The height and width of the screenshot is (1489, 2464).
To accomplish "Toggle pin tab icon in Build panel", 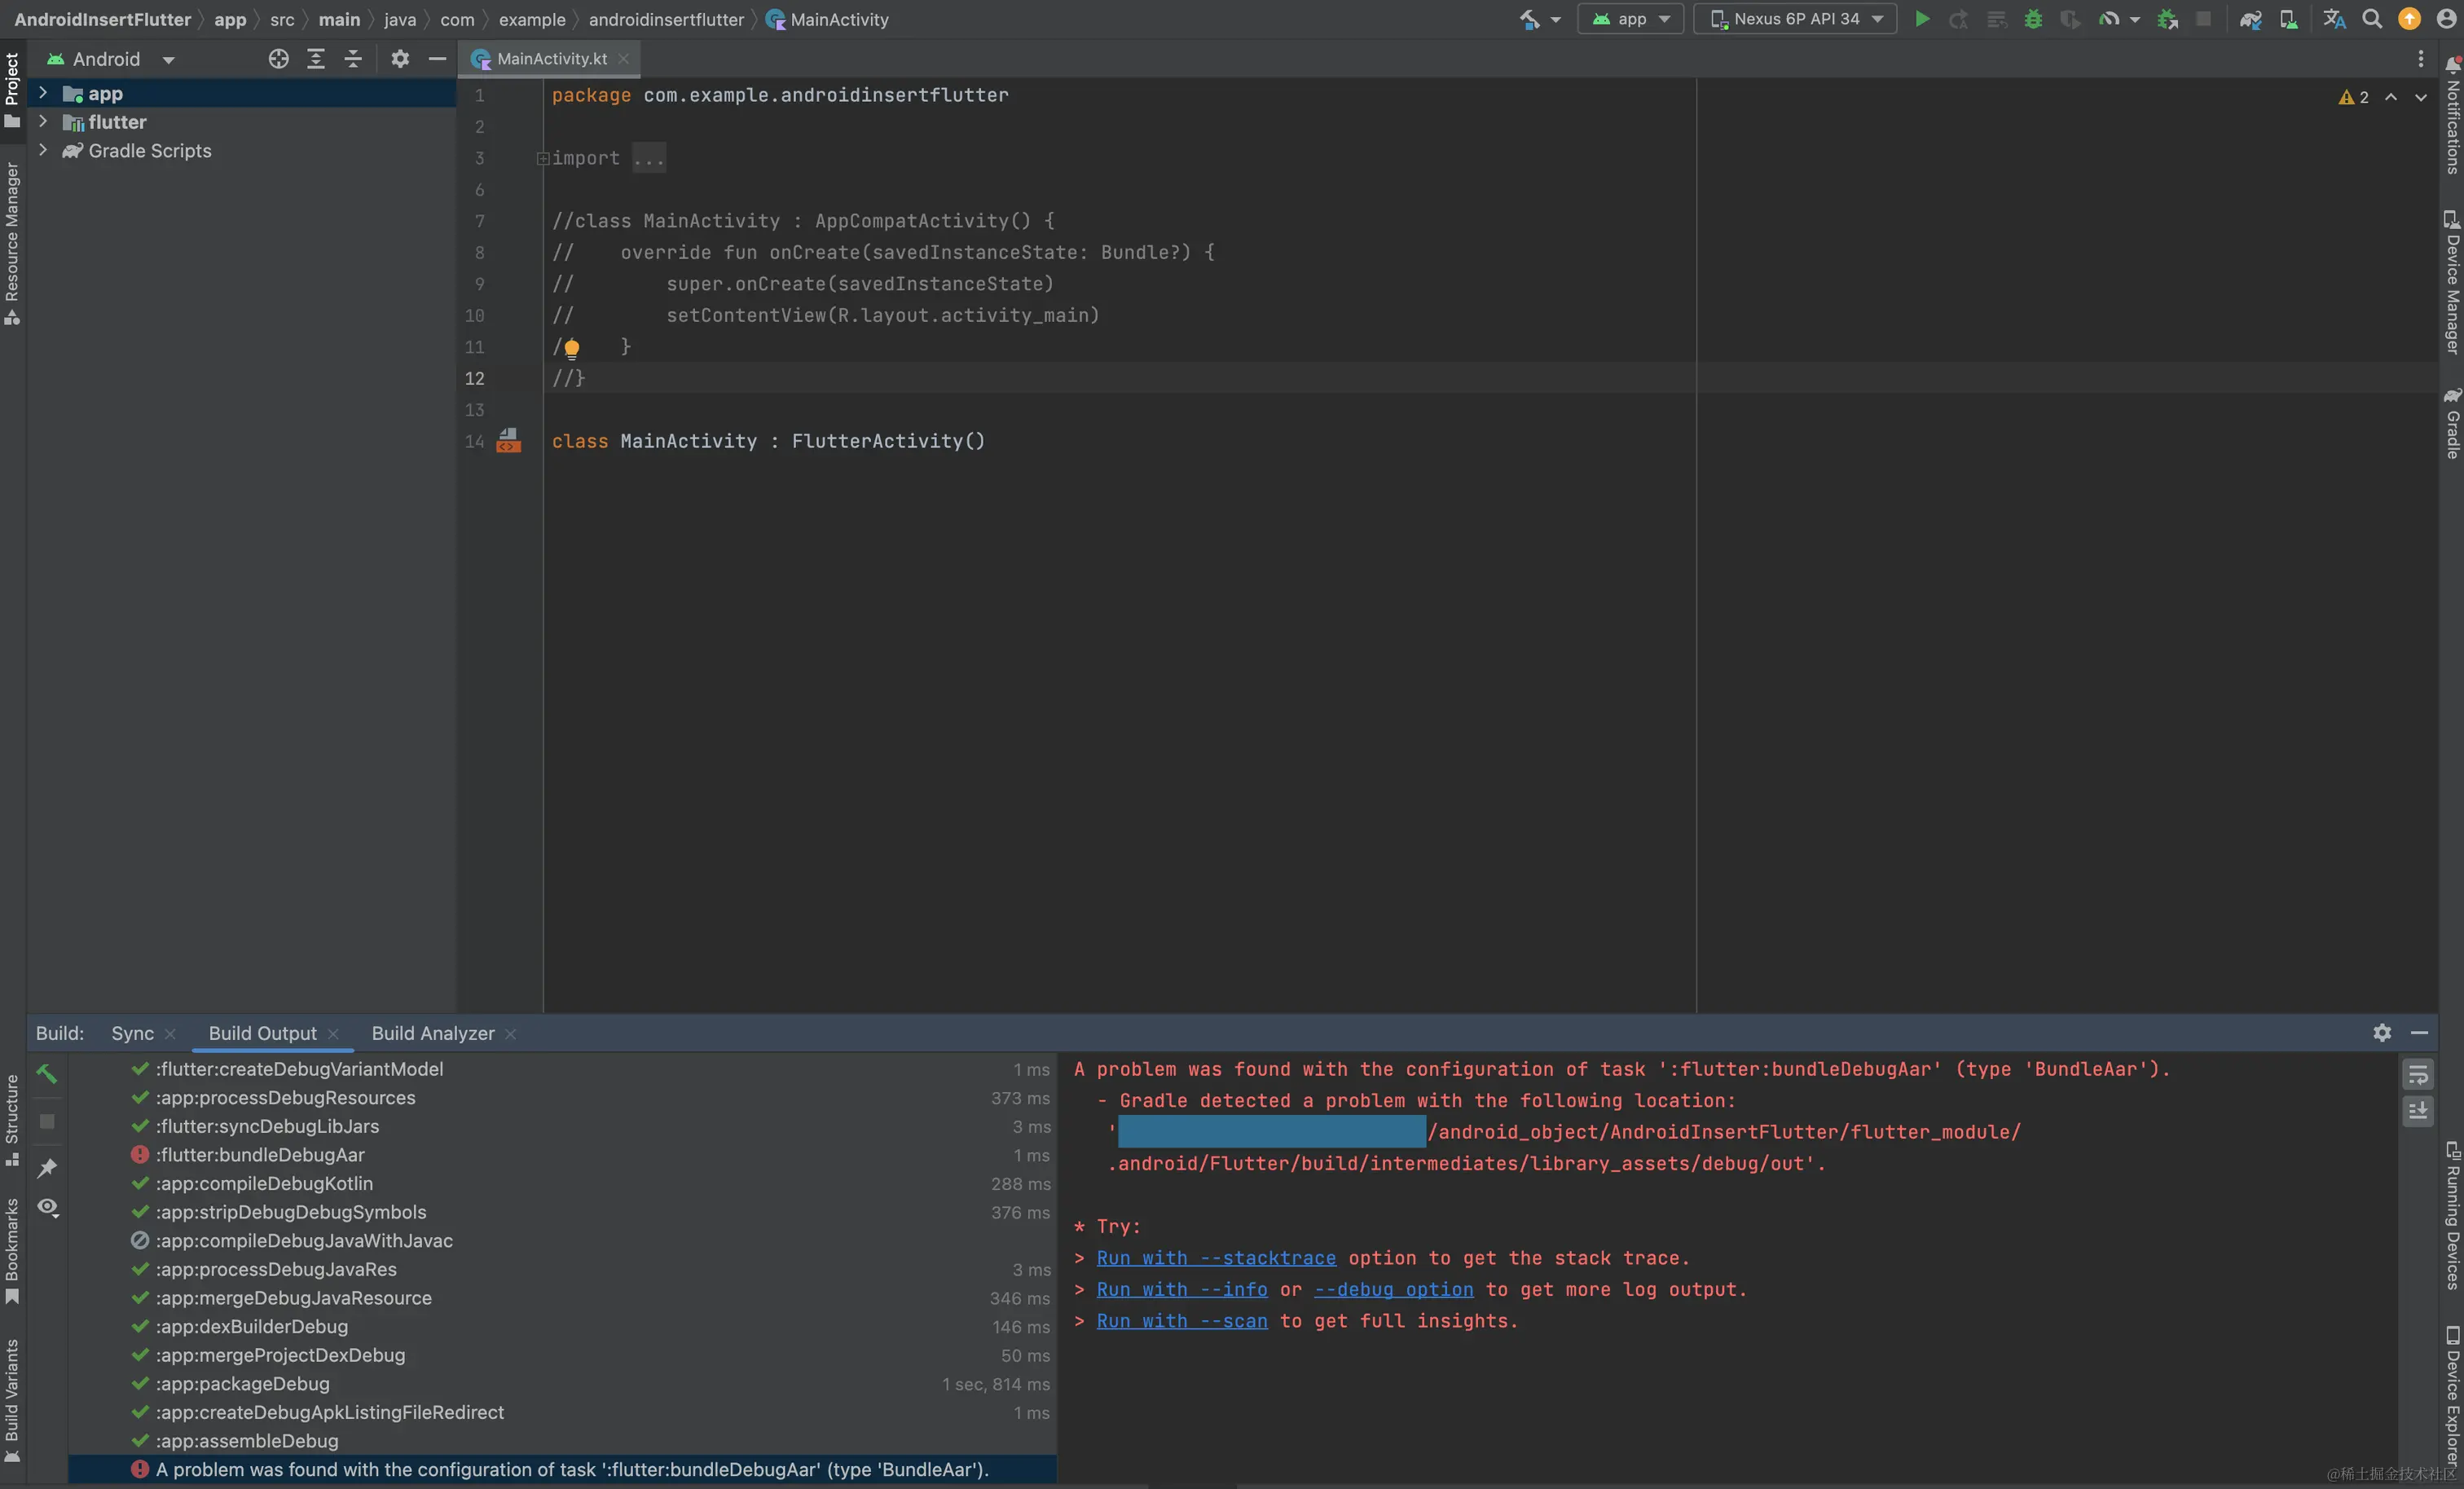I will (47, 1167).
